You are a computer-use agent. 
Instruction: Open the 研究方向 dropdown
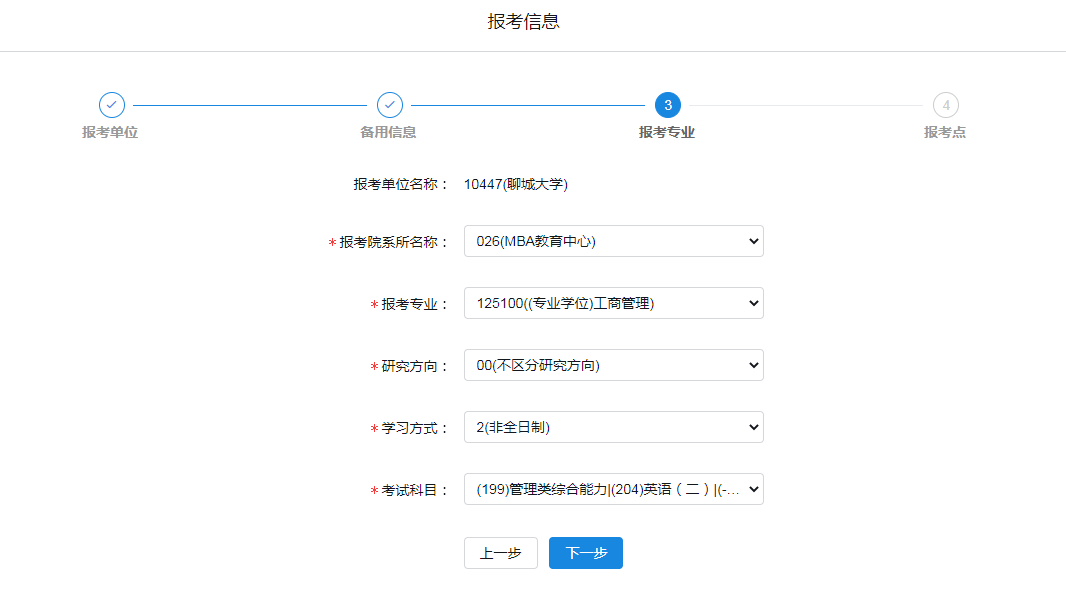614,365
